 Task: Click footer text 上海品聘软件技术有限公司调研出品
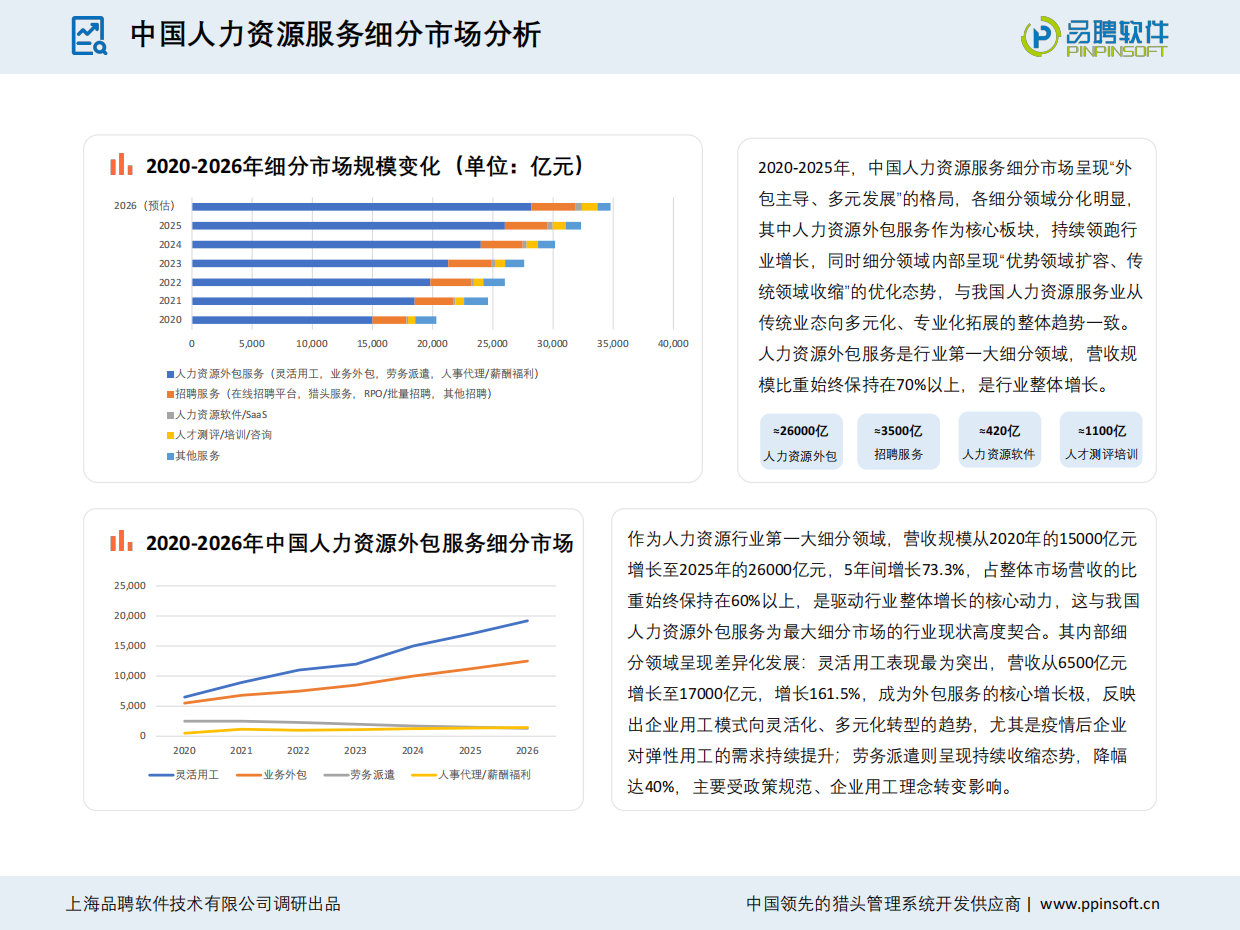(203, 904)
